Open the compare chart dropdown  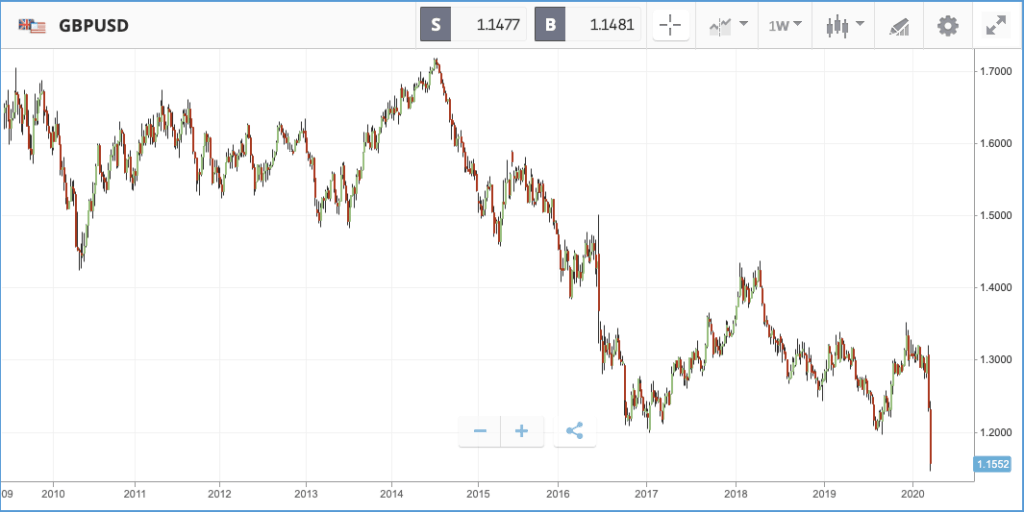[x=728, y=26]
